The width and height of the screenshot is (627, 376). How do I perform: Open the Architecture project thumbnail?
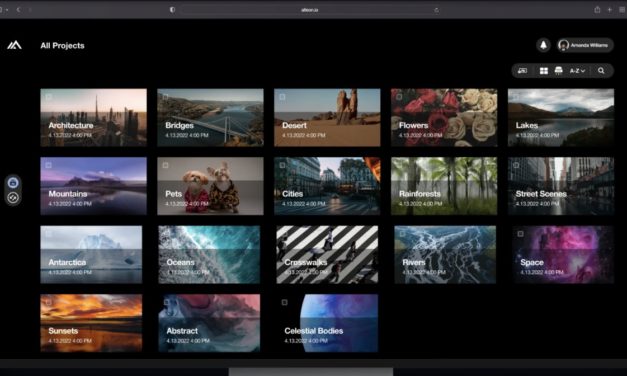(x=94, y=118)
